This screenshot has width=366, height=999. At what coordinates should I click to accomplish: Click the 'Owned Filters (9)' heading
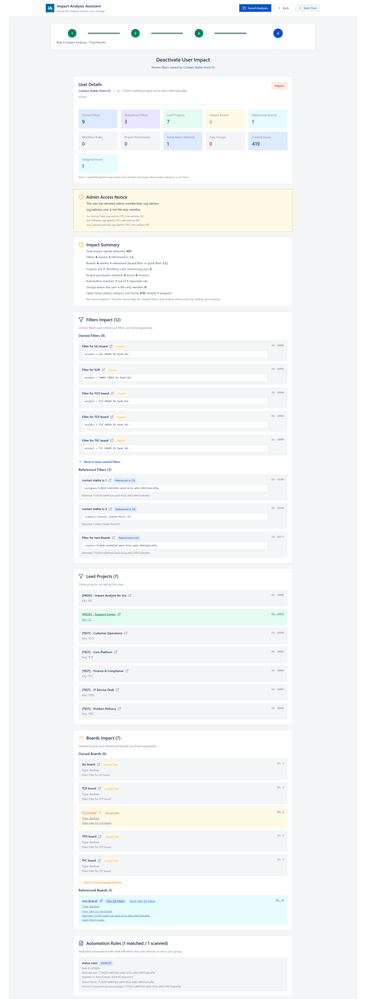click(x=92, y=335)
